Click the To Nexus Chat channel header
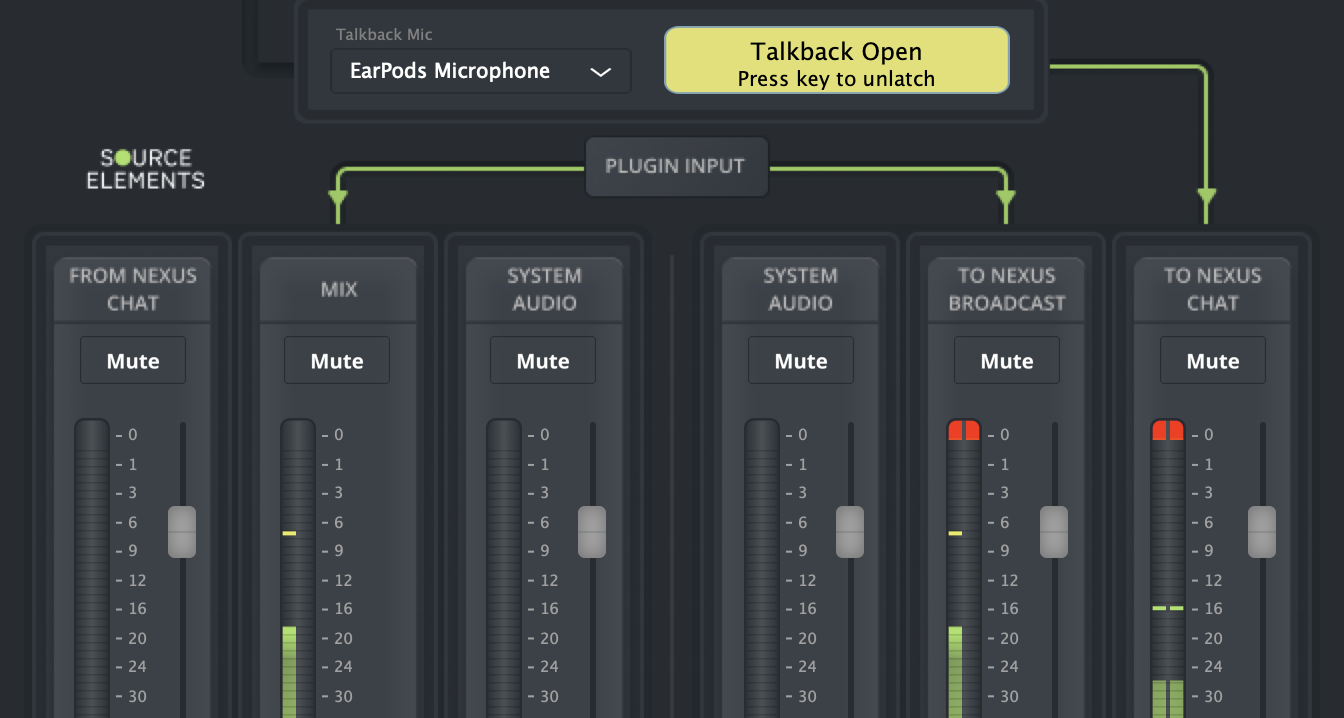The width and height of the screenshot is (1344, 718). (1213, 289)
